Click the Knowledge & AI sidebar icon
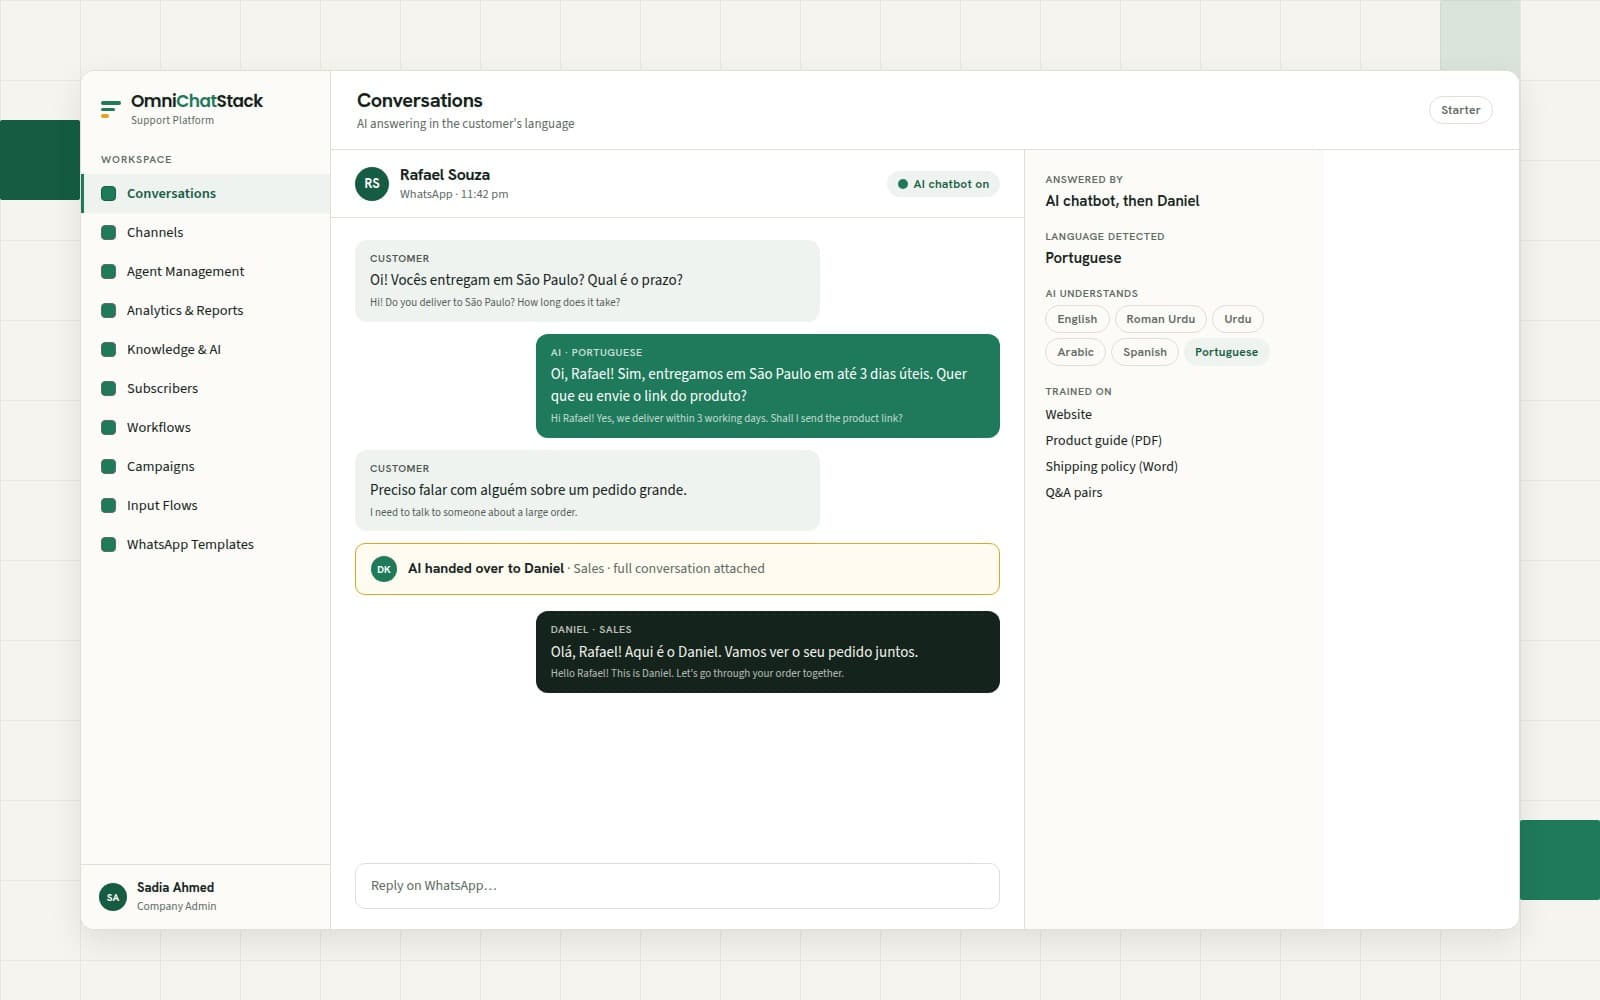1600x1000 pixels. (x=109, y=349)
